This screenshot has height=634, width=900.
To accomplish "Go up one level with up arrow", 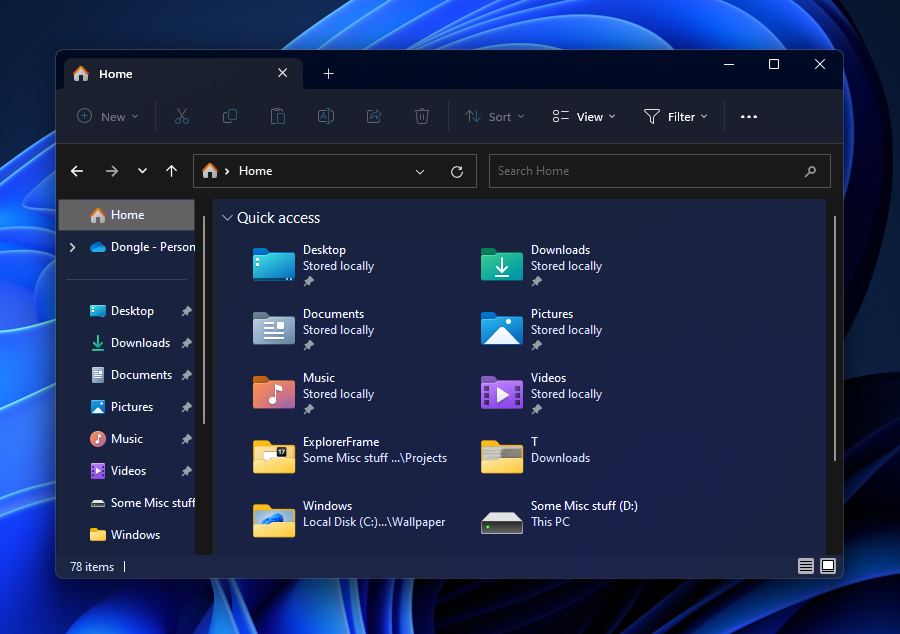I will (x=171, y=171).
